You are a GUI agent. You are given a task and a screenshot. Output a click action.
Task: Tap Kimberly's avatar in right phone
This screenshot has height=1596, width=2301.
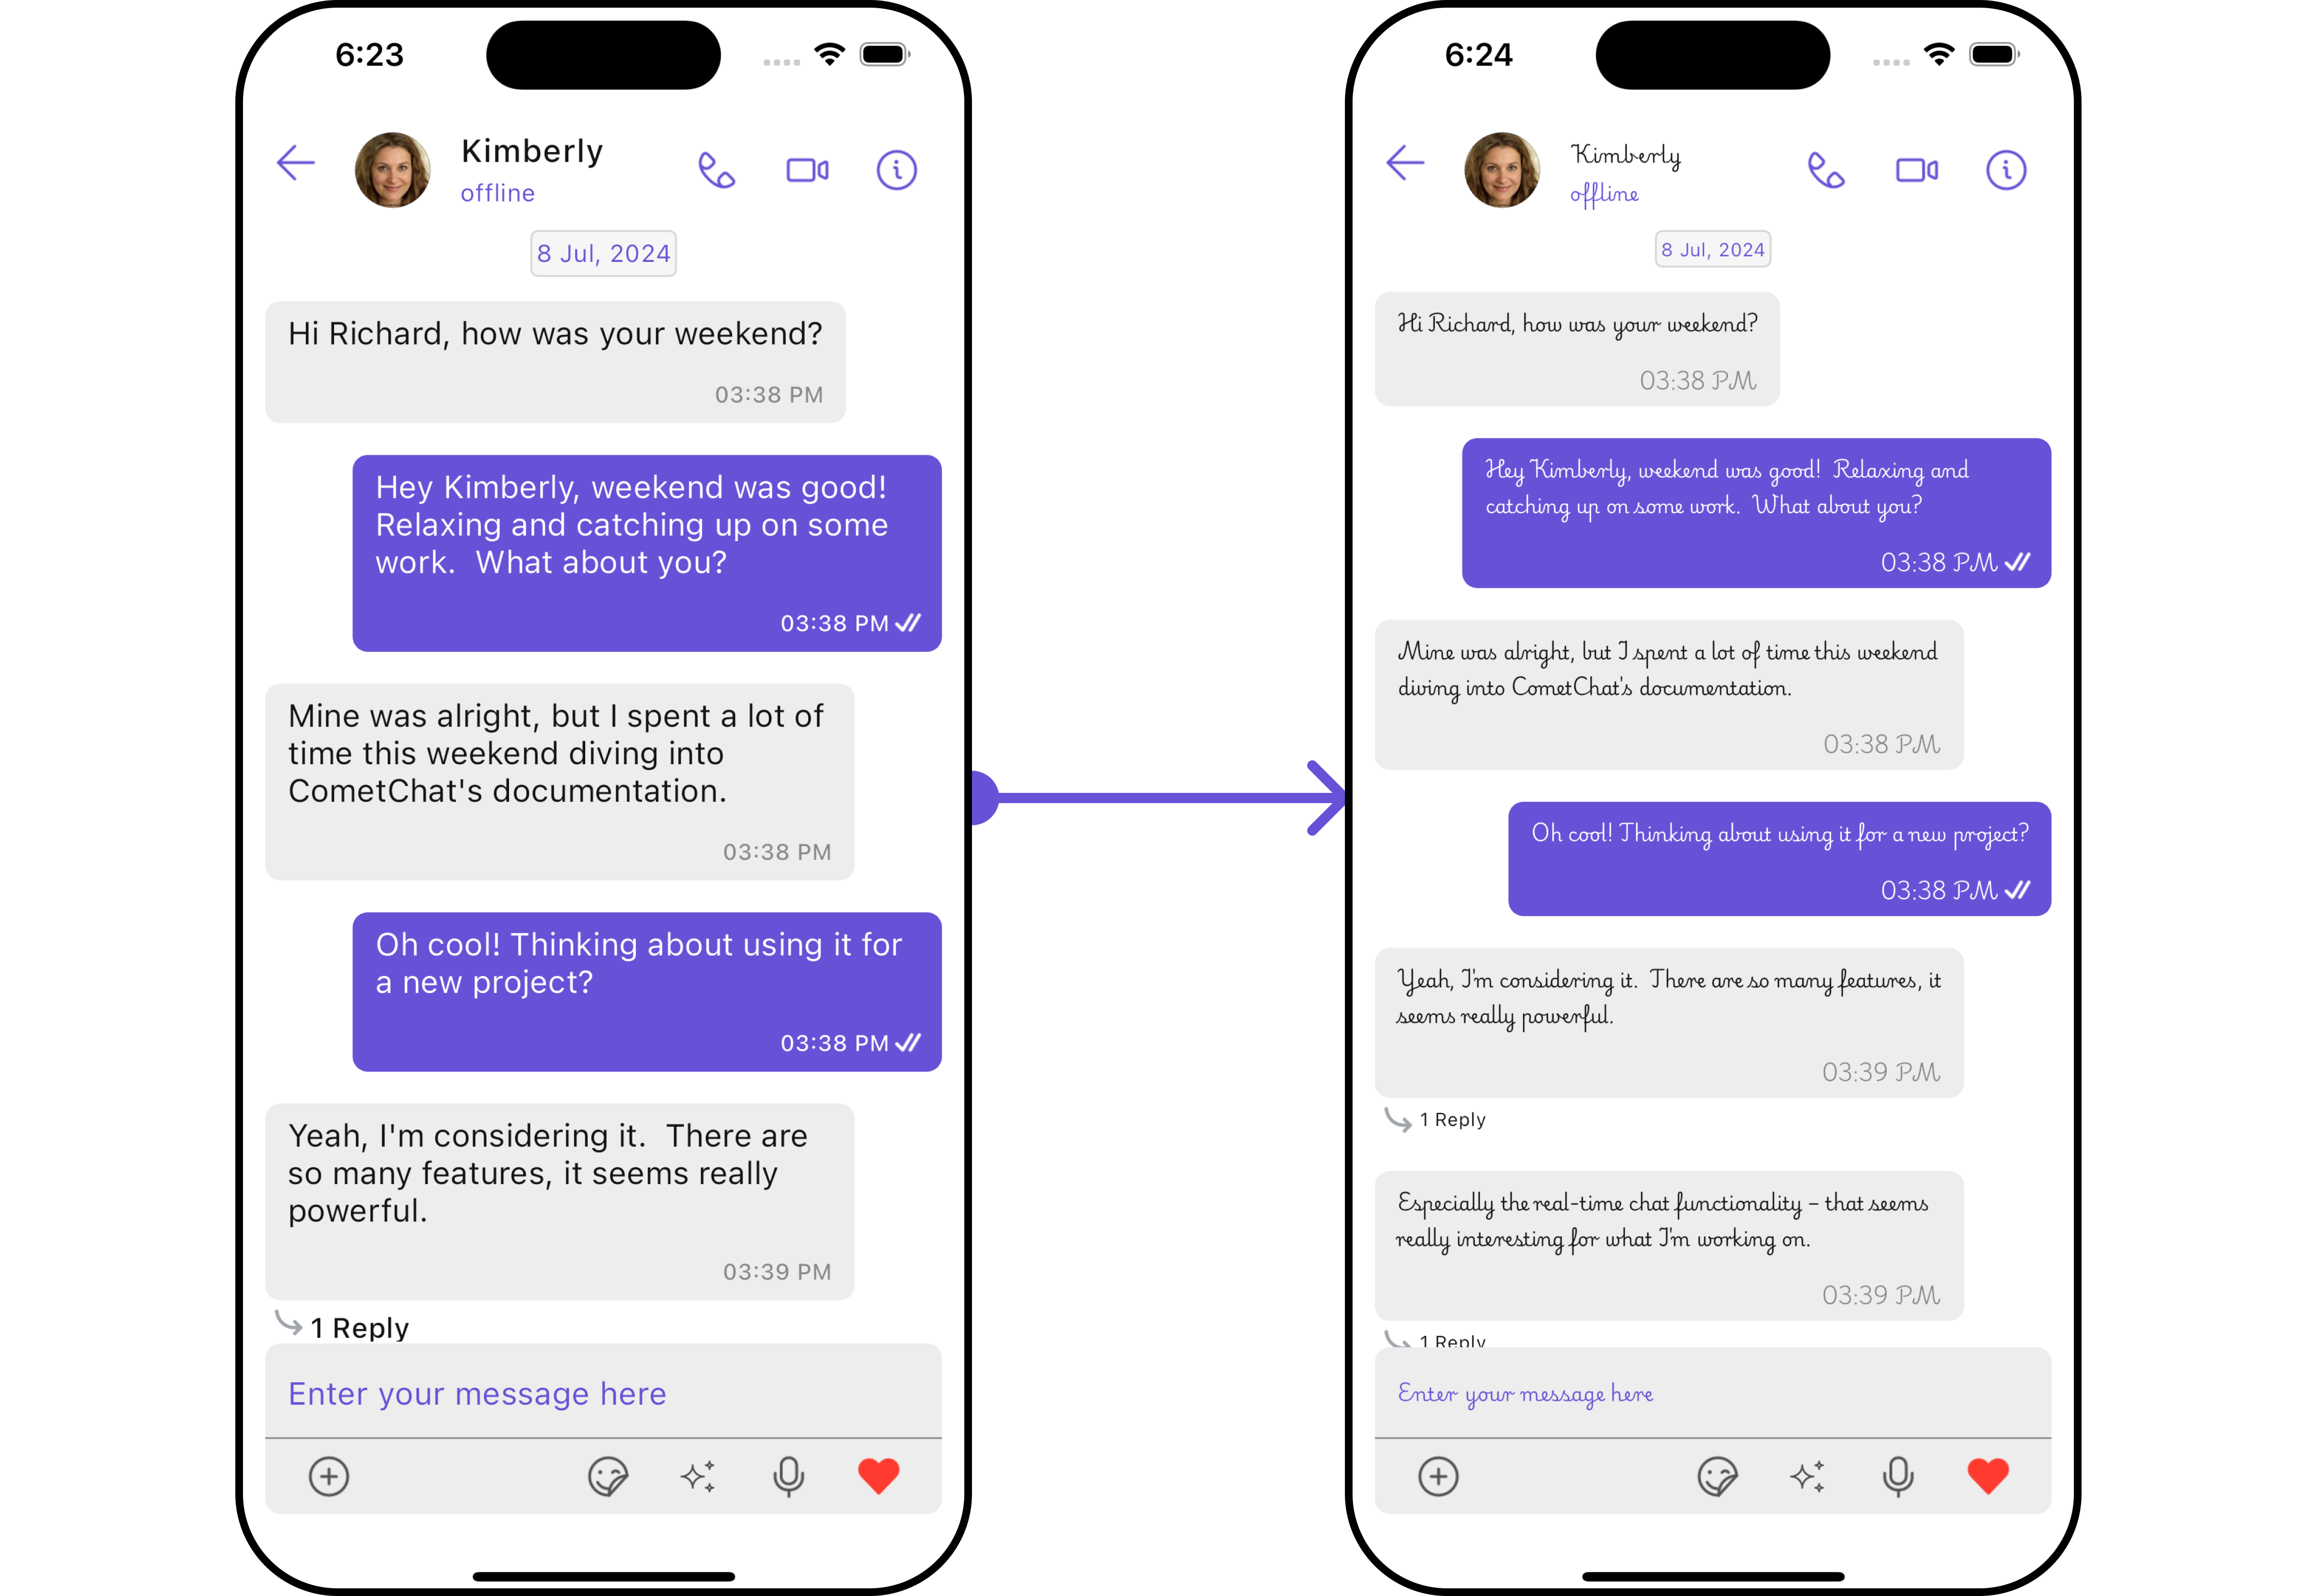point(1502,170)
